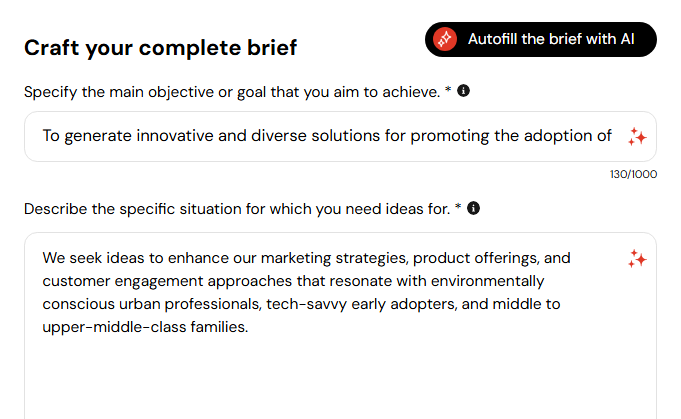Click the blank space below the situation text
Viewport: 681px width, 419px height.
click(330, 378)
